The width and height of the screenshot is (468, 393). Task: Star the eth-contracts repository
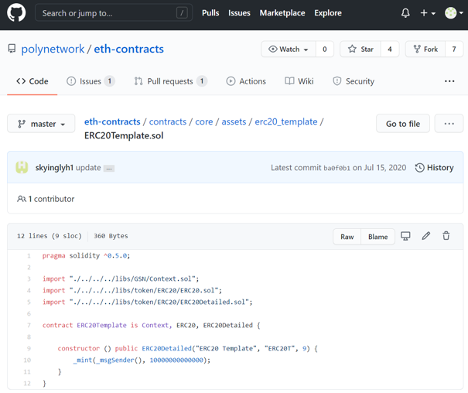(360, 49)
